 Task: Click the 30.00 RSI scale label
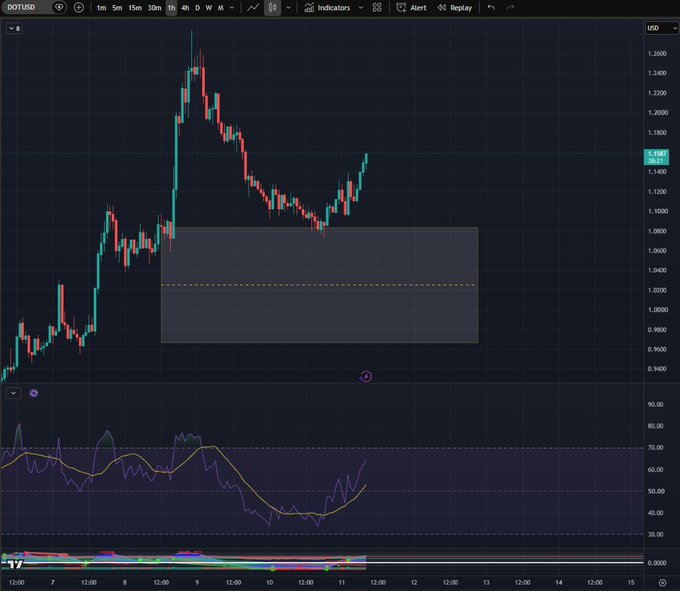click(655, 534)
